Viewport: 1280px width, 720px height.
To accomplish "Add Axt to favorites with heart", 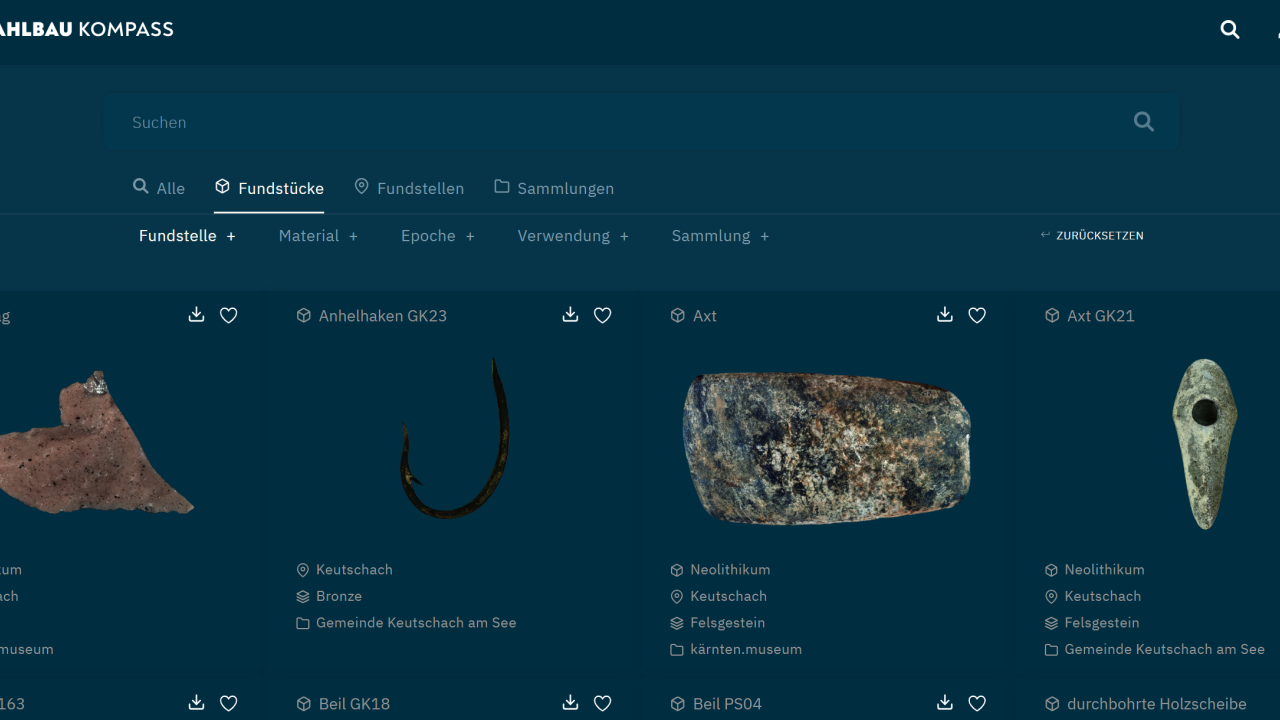I will [x=977, y=315].
